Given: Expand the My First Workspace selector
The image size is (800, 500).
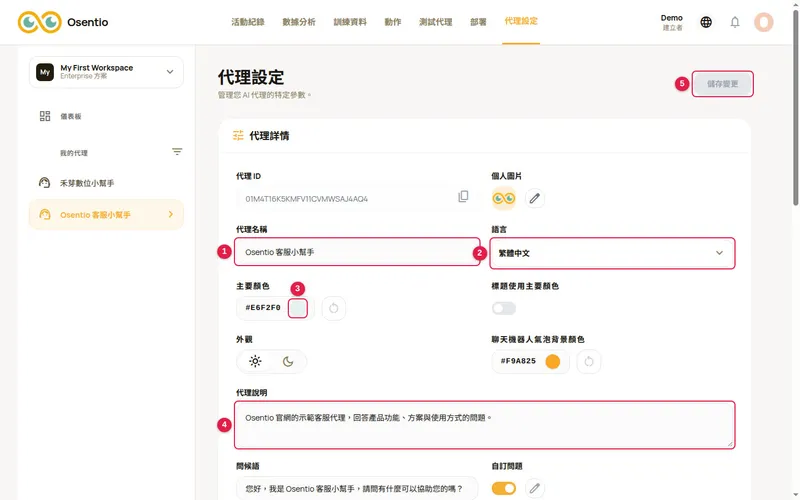Looking at the screenshot, I should [x=106, y=72].
